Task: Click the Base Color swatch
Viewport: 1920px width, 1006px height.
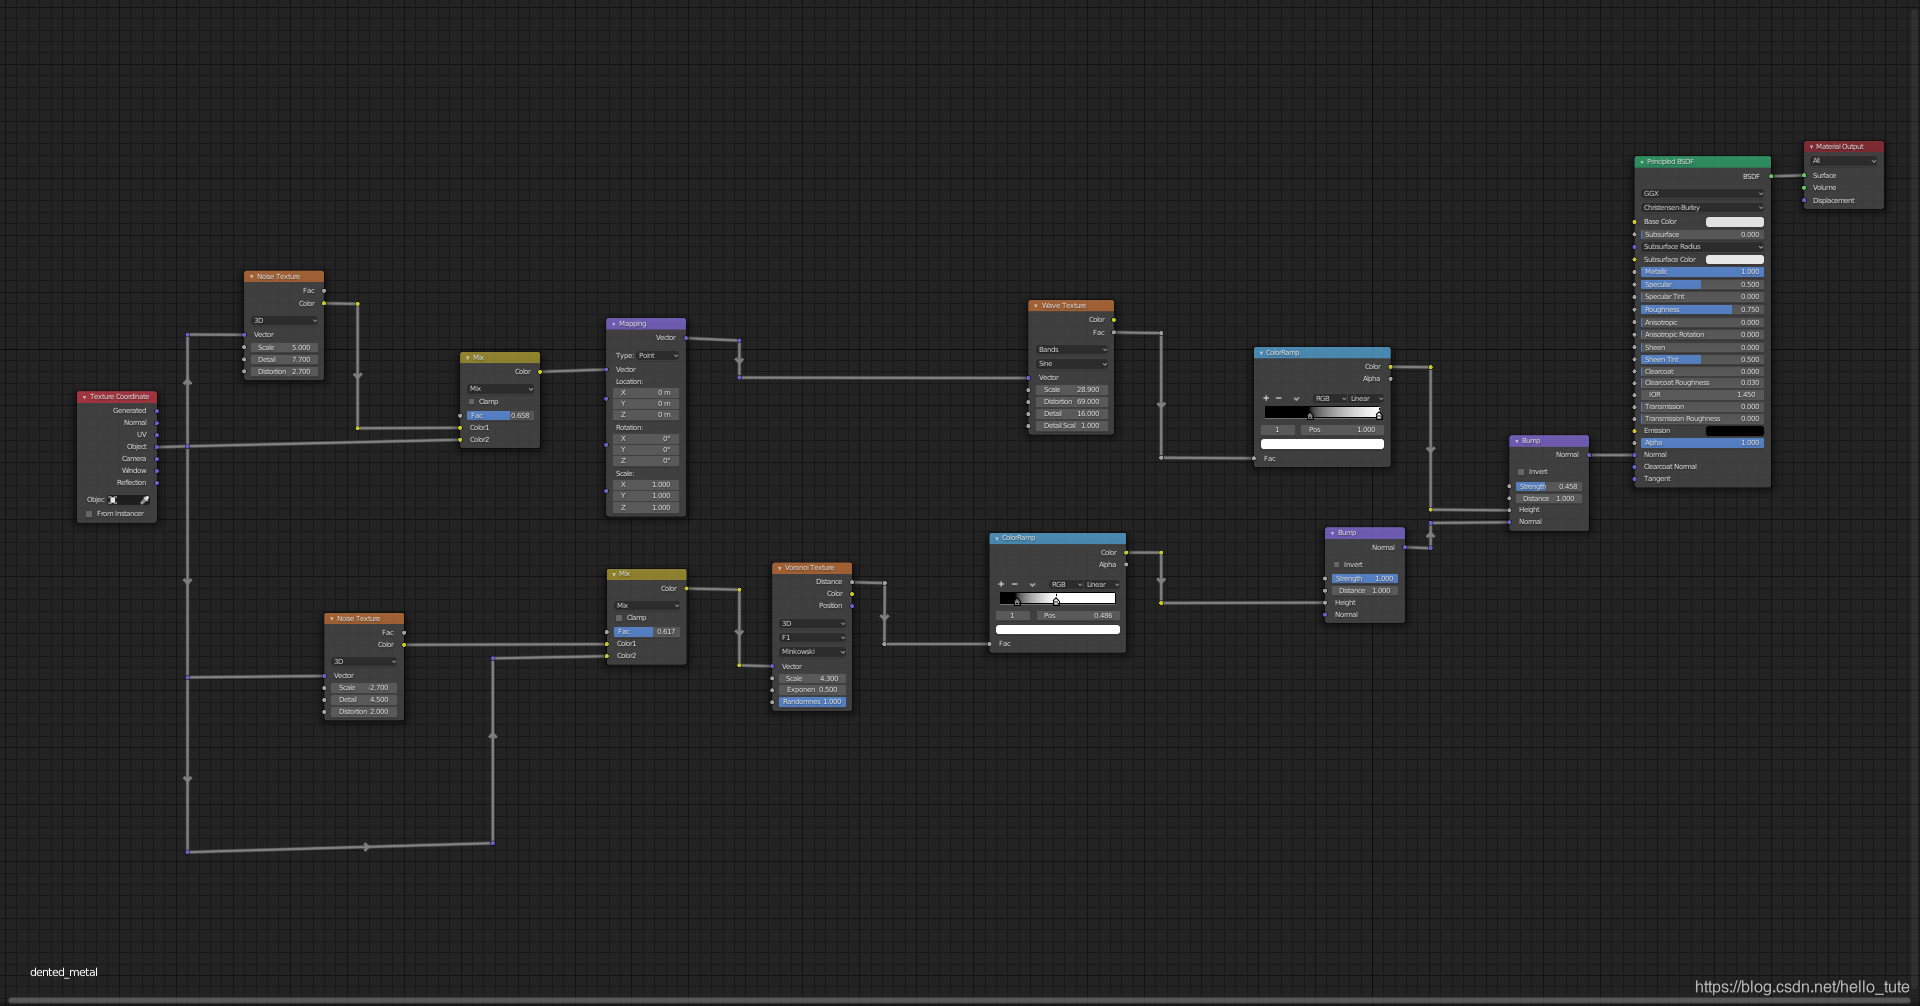Action: tap(1735, 222)
